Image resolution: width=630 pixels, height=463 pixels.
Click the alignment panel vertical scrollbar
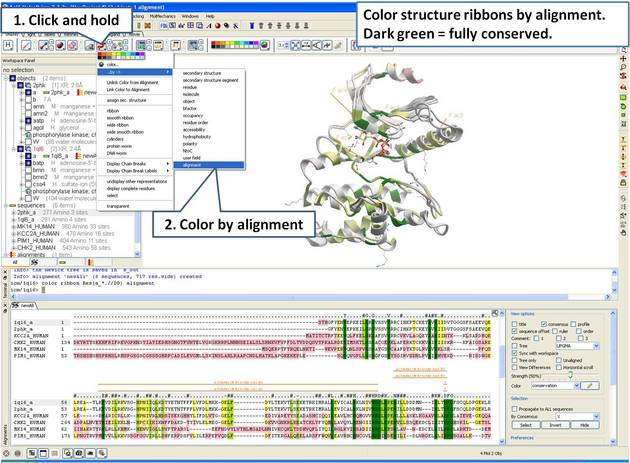pyautogui.click(x=501, y=379)
